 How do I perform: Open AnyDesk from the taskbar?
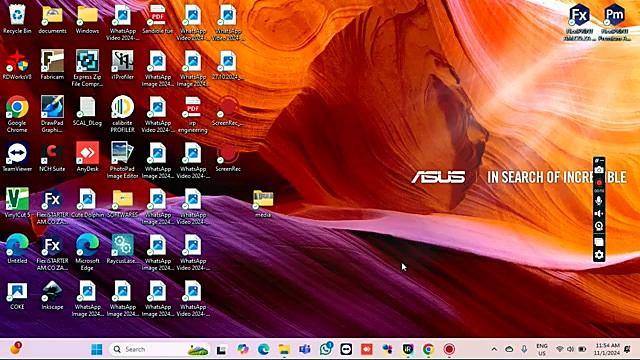367,349
